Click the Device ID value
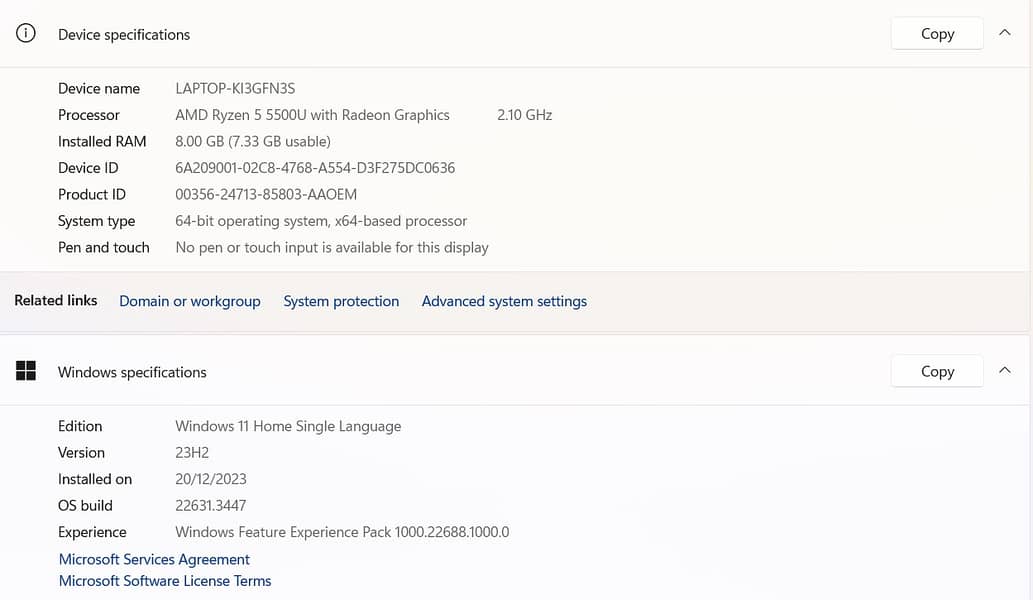This screenshot has width=1033, height=600. 315,168
